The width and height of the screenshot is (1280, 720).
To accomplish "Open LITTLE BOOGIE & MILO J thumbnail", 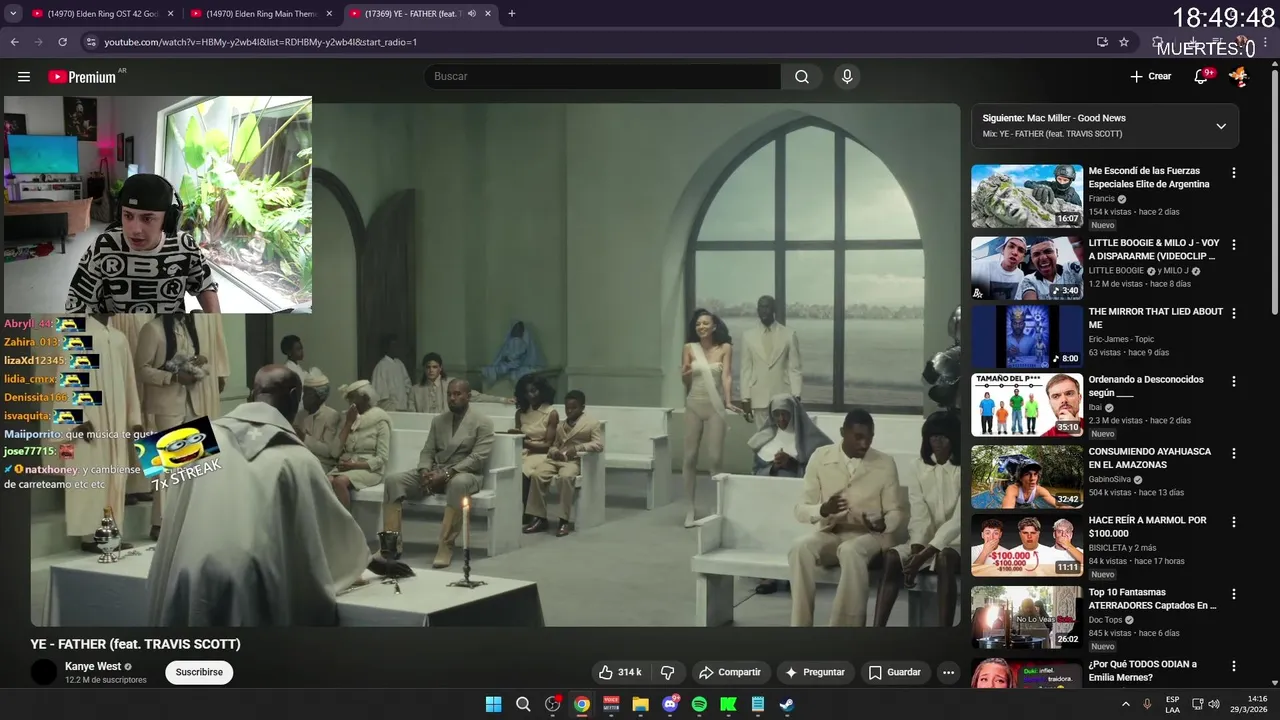I will [x=1027, y=268].
